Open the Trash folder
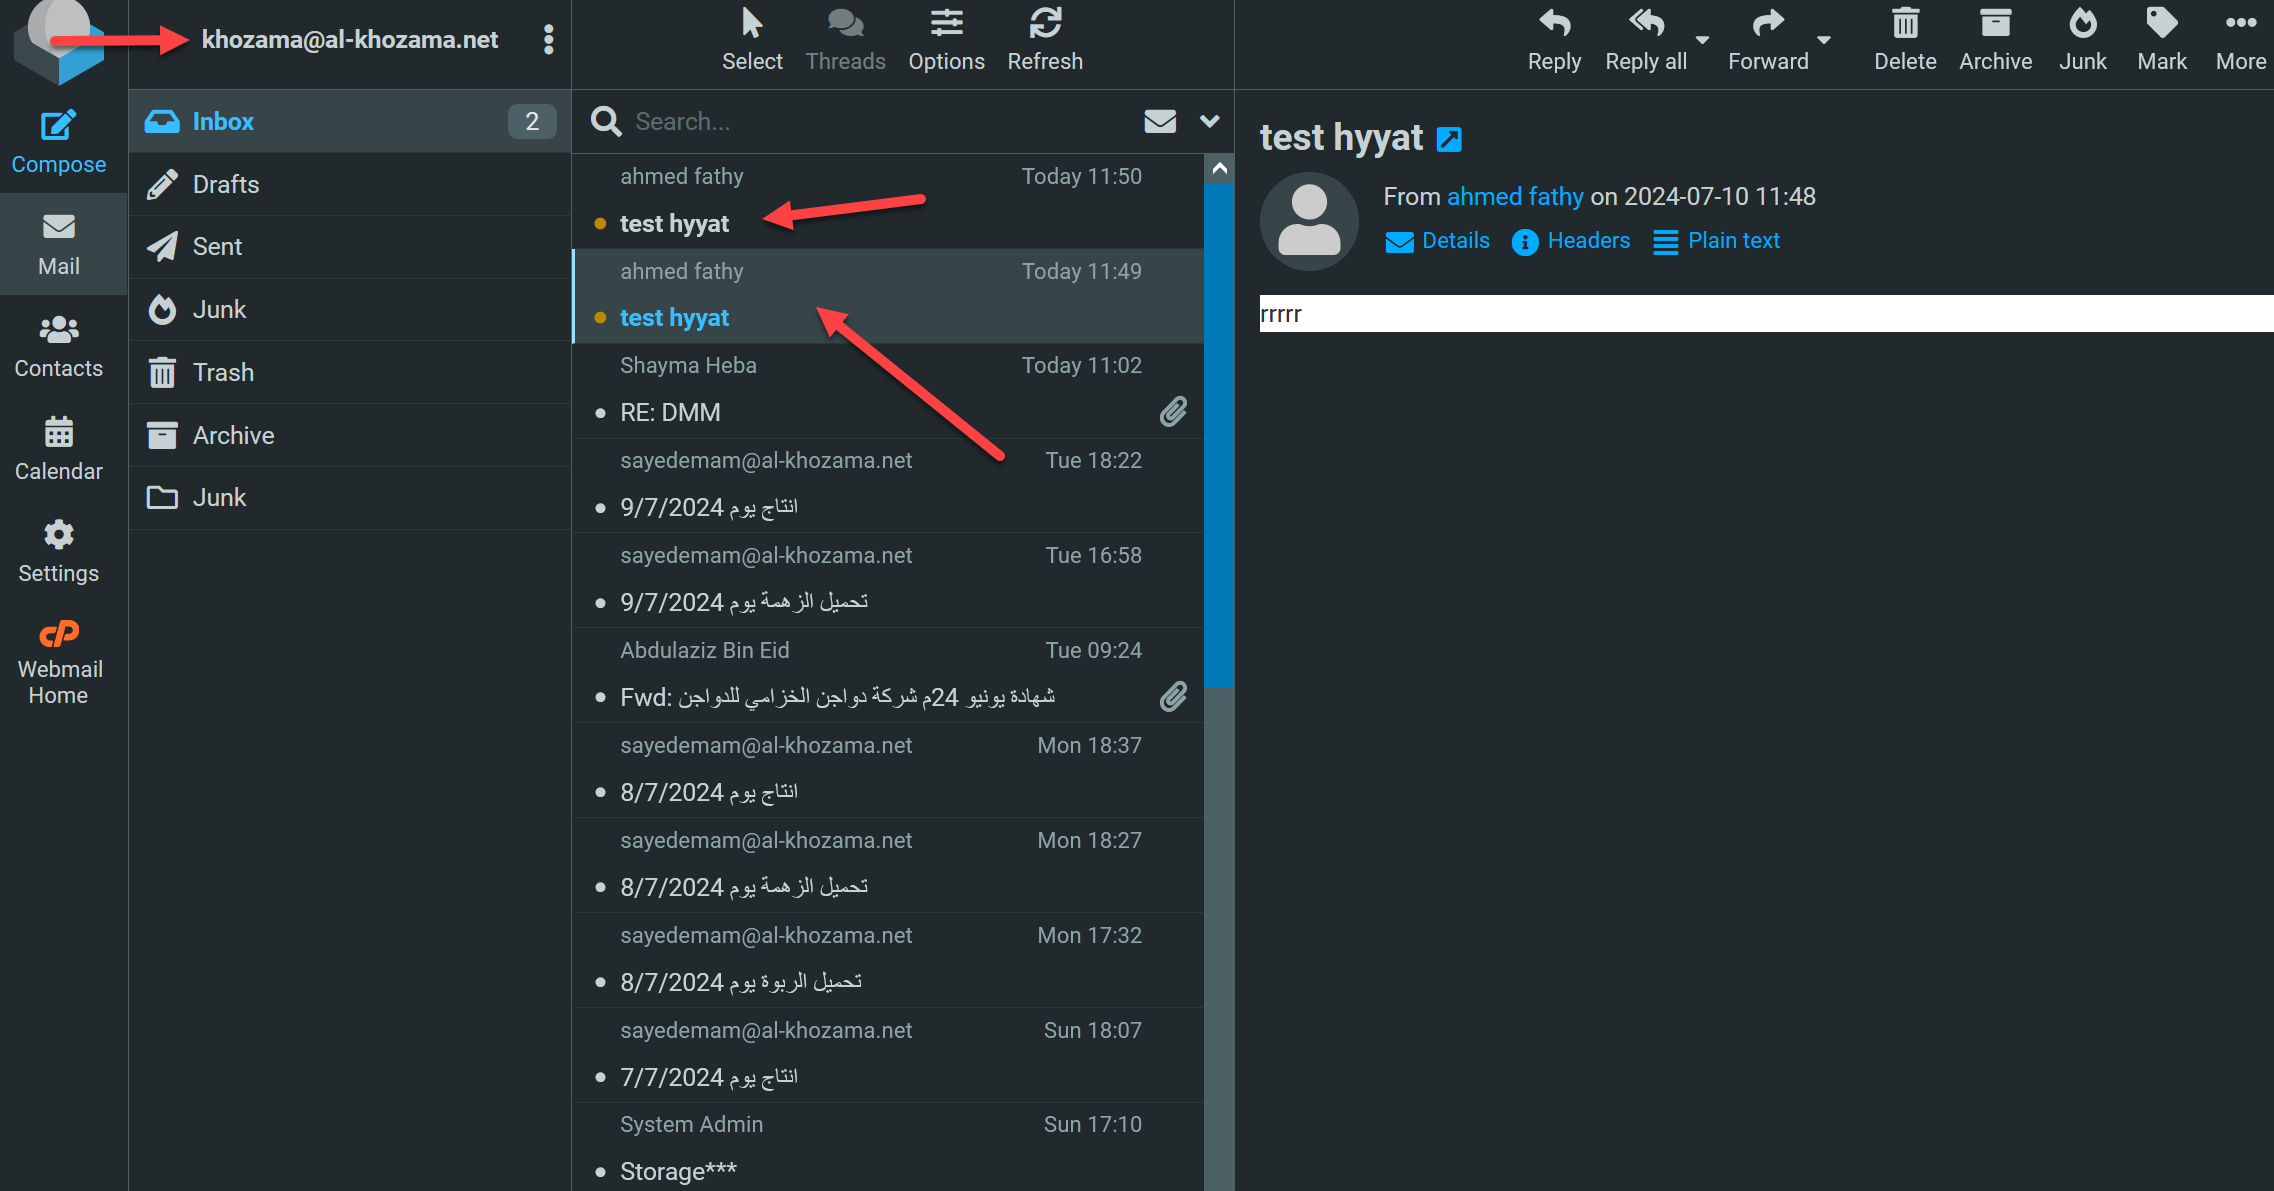 point(223,372)
